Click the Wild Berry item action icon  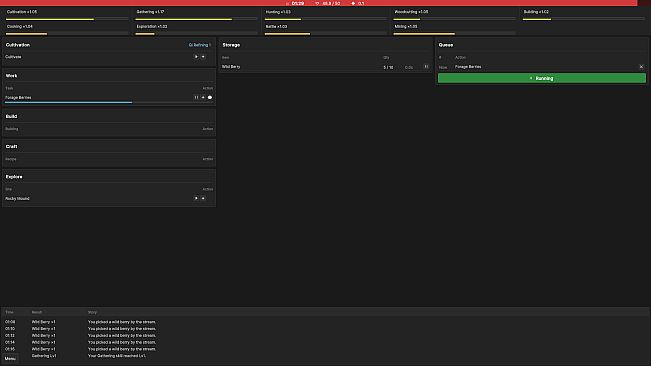[426, 67]
